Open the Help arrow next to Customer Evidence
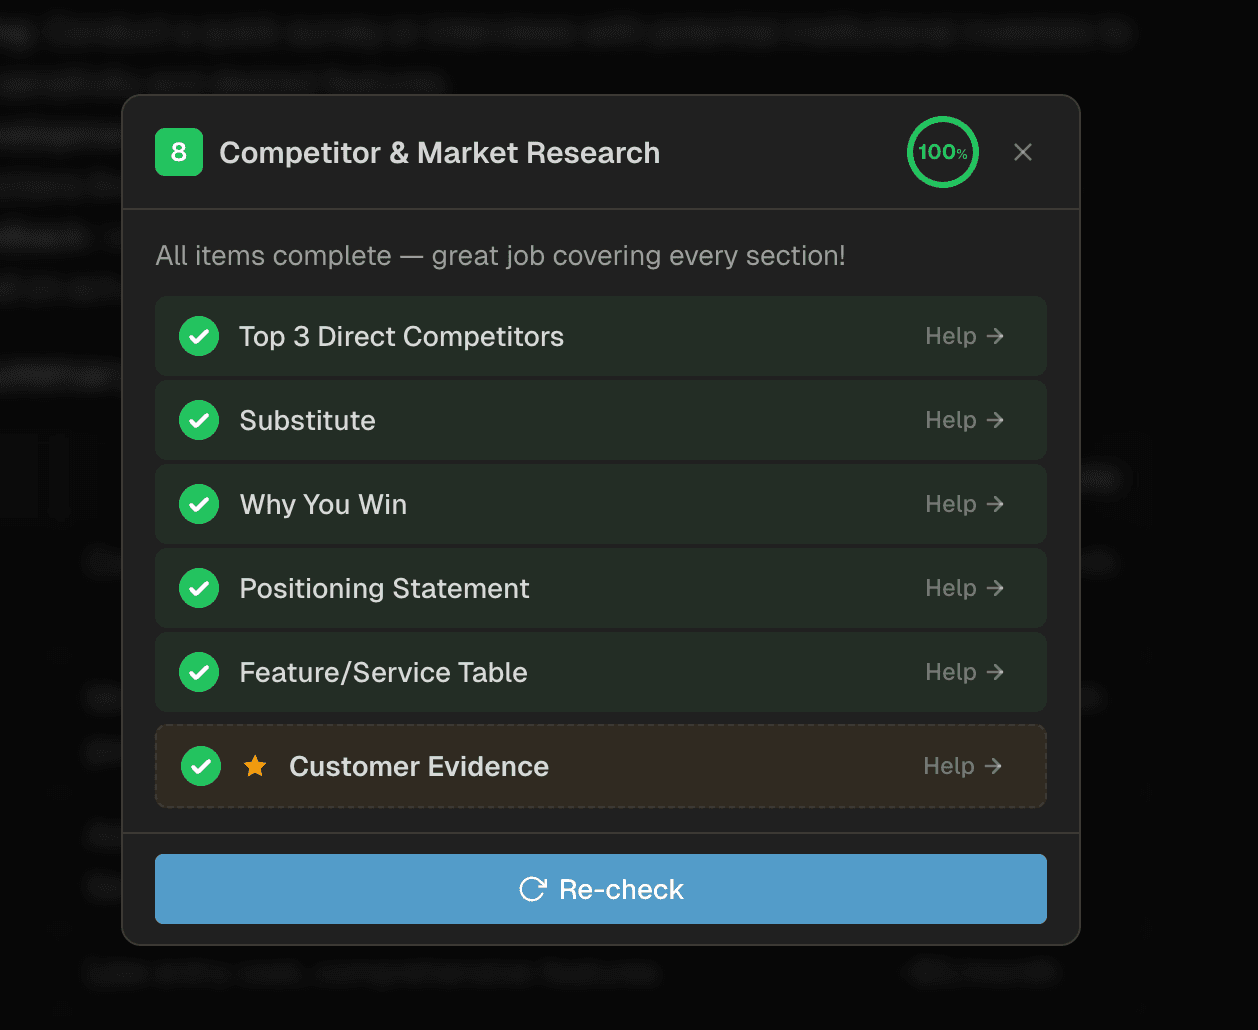The height and width of the screenshot is (1030, 1258). [961, 766]
